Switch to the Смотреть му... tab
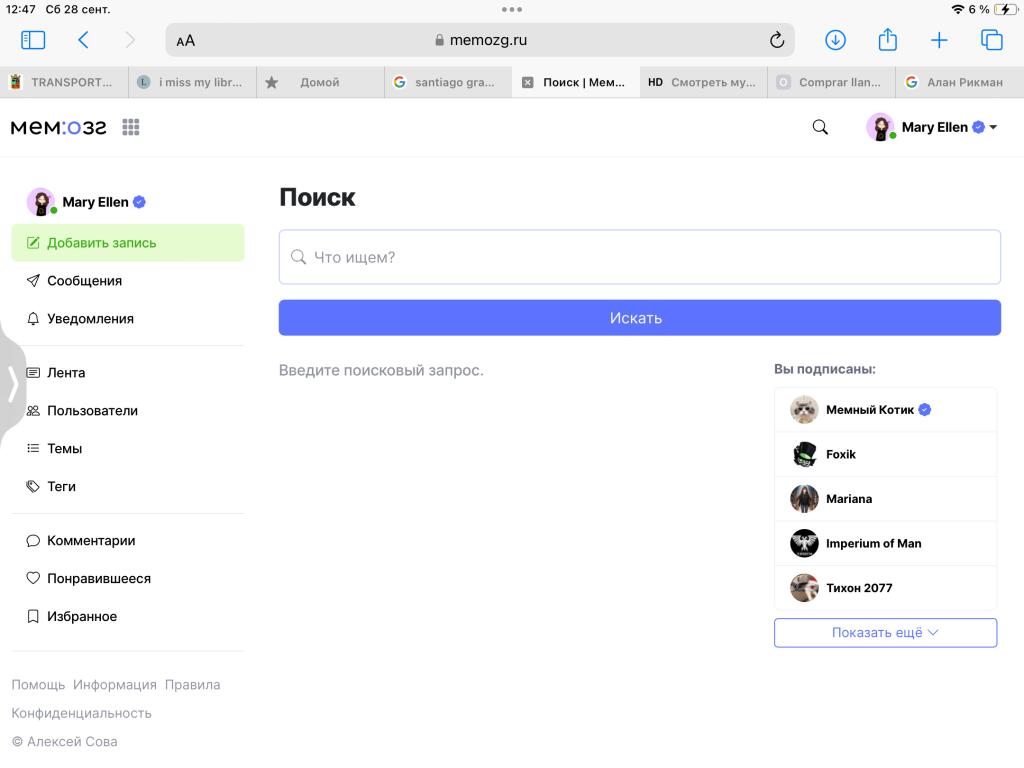The width and height of the screenshot is (1024, 768). (x=703, y=82)
